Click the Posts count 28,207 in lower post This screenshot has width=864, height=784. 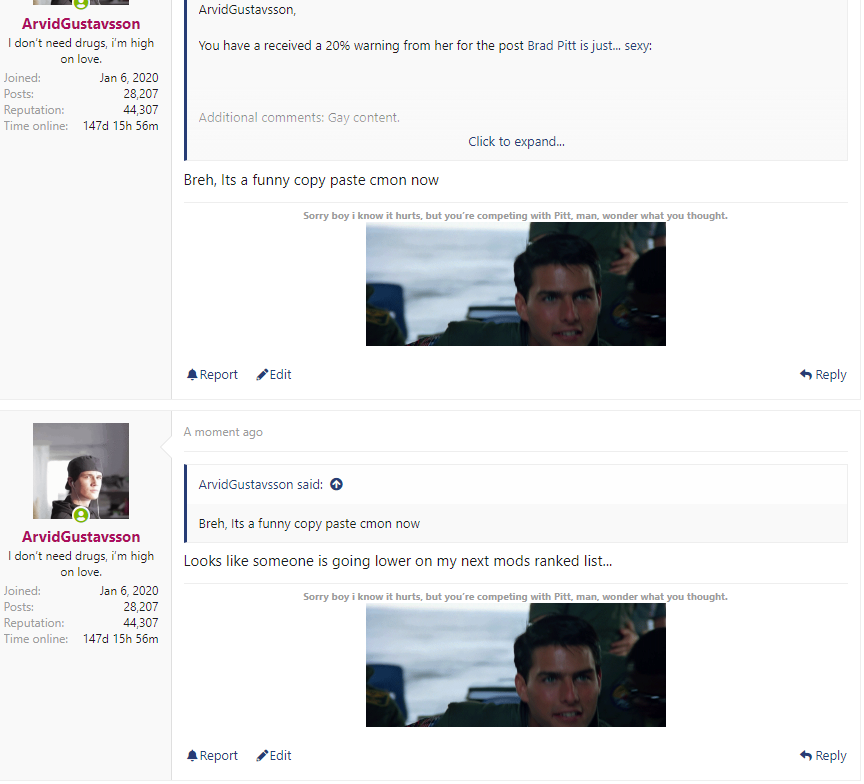coord(140,607)
